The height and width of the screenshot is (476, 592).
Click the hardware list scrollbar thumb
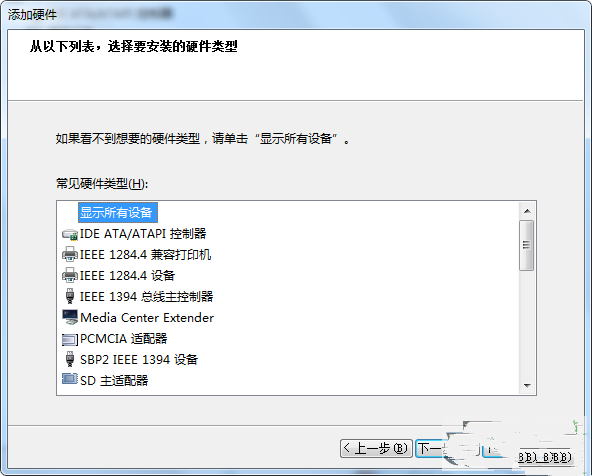527,245
